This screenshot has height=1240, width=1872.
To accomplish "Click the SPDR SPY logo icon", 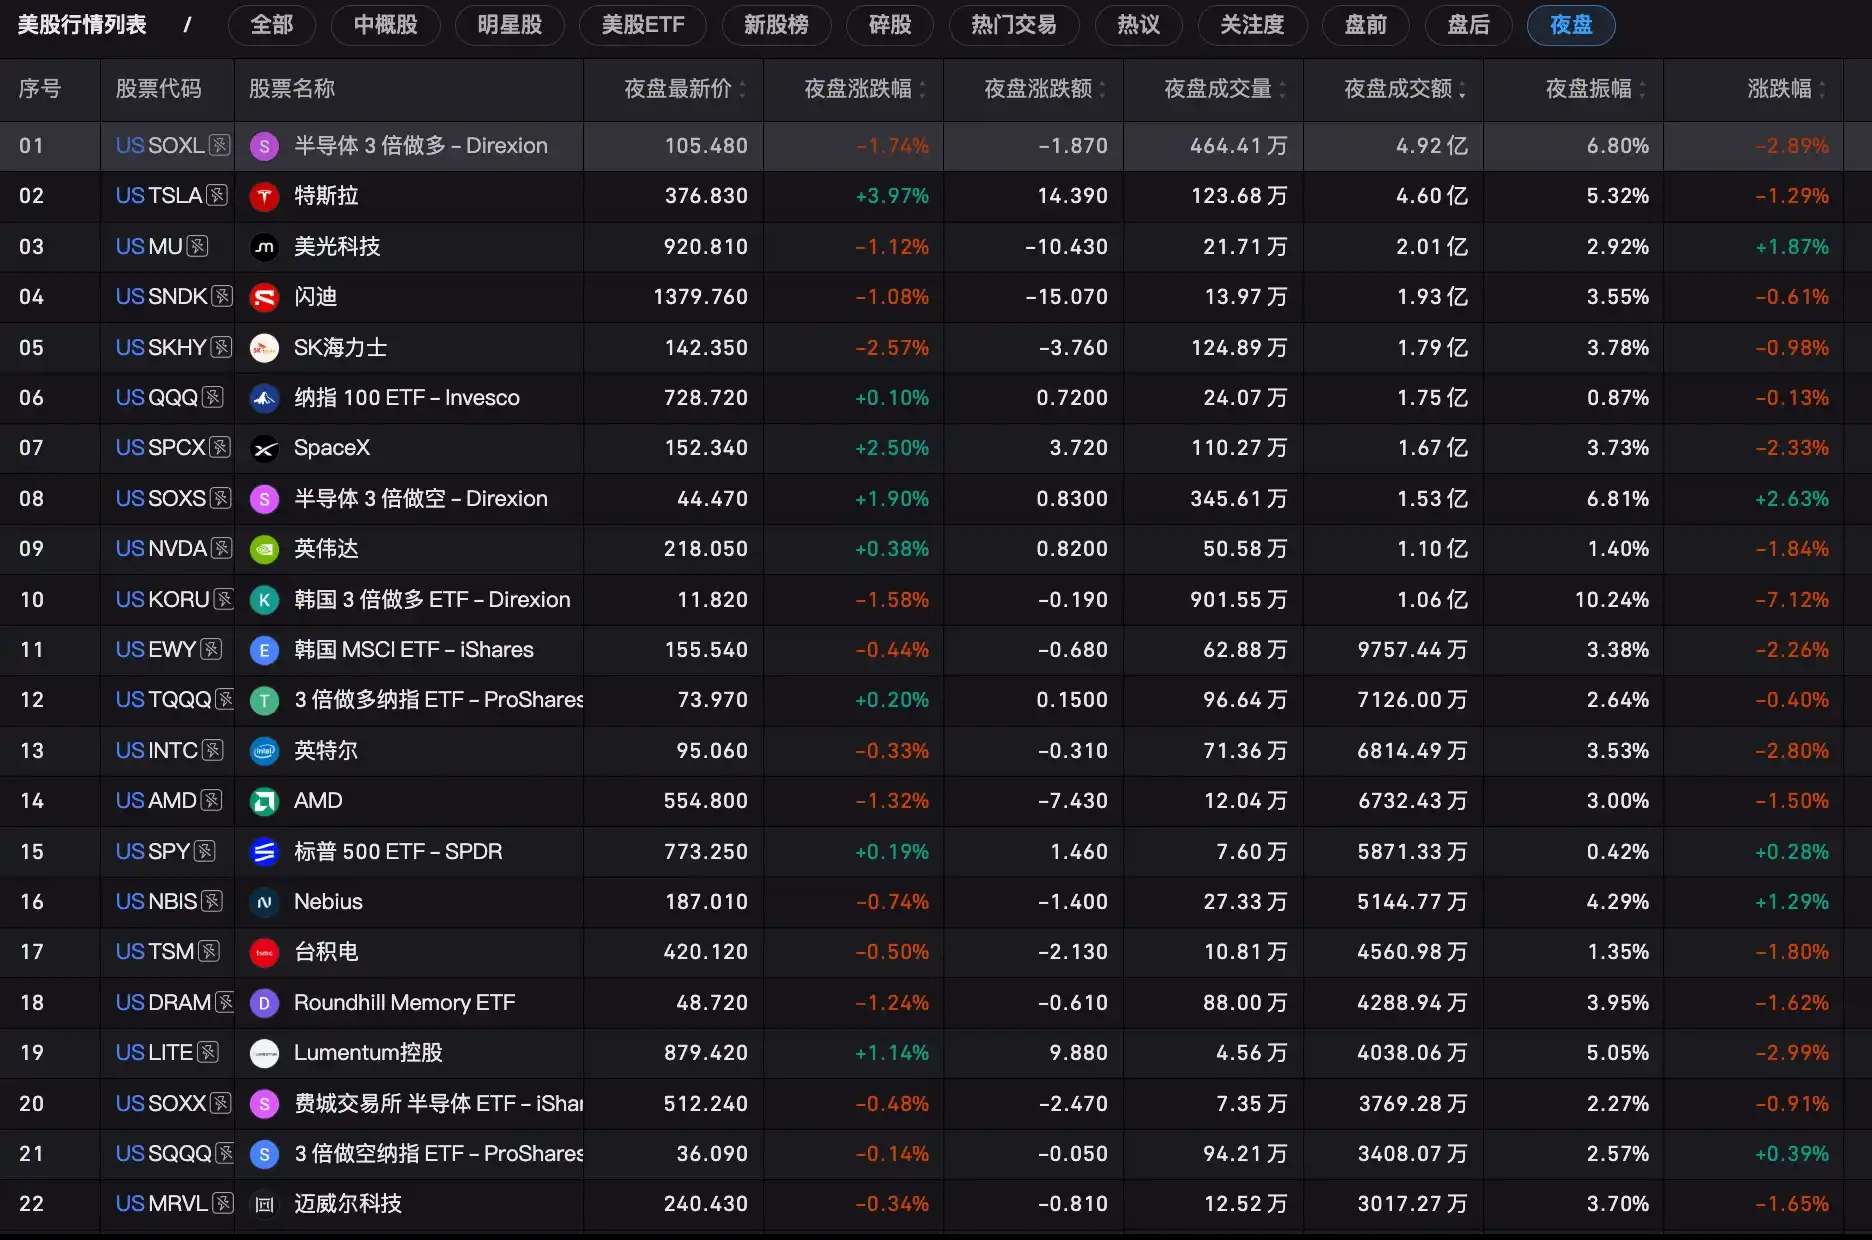I will [264, 852].
